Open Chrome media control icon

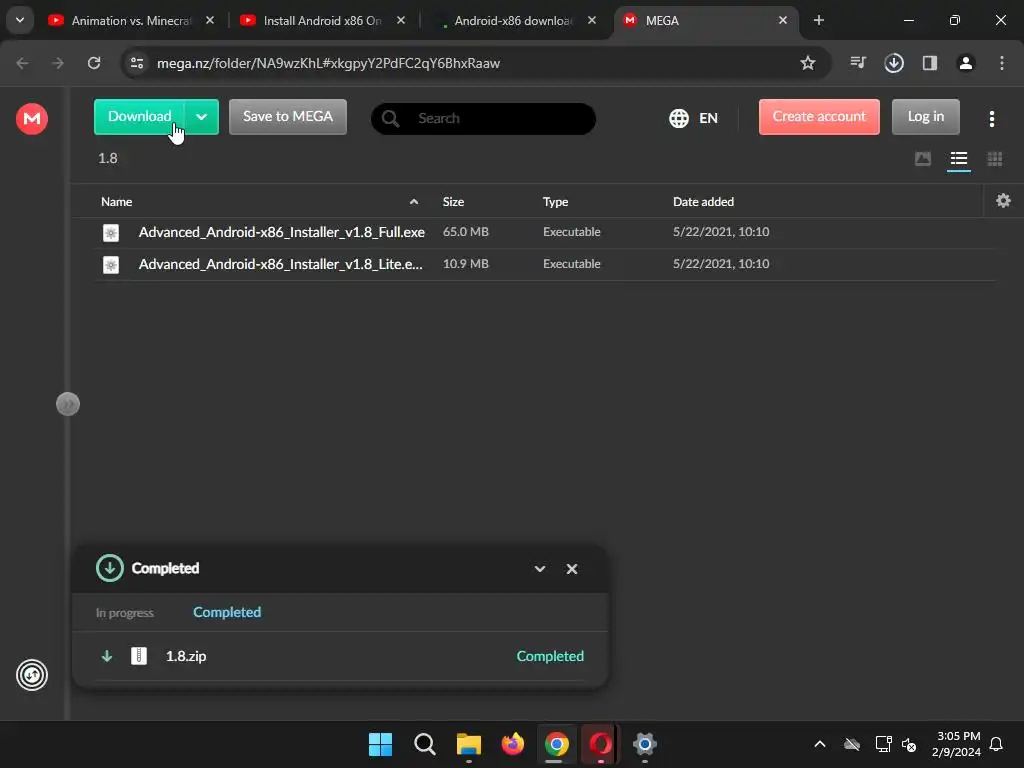pyautogui.click(x=857, y=63)
